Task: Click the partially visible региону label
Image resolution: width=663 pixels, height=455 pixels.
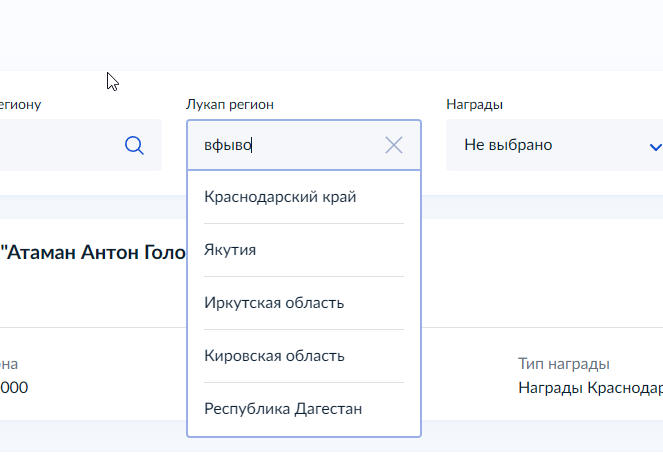Action: (20, 105)
